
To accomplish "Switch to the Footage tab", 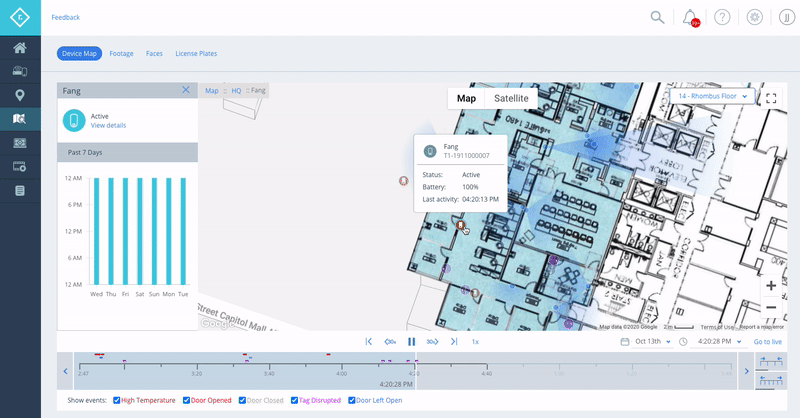I will click(x=121, y=53).
